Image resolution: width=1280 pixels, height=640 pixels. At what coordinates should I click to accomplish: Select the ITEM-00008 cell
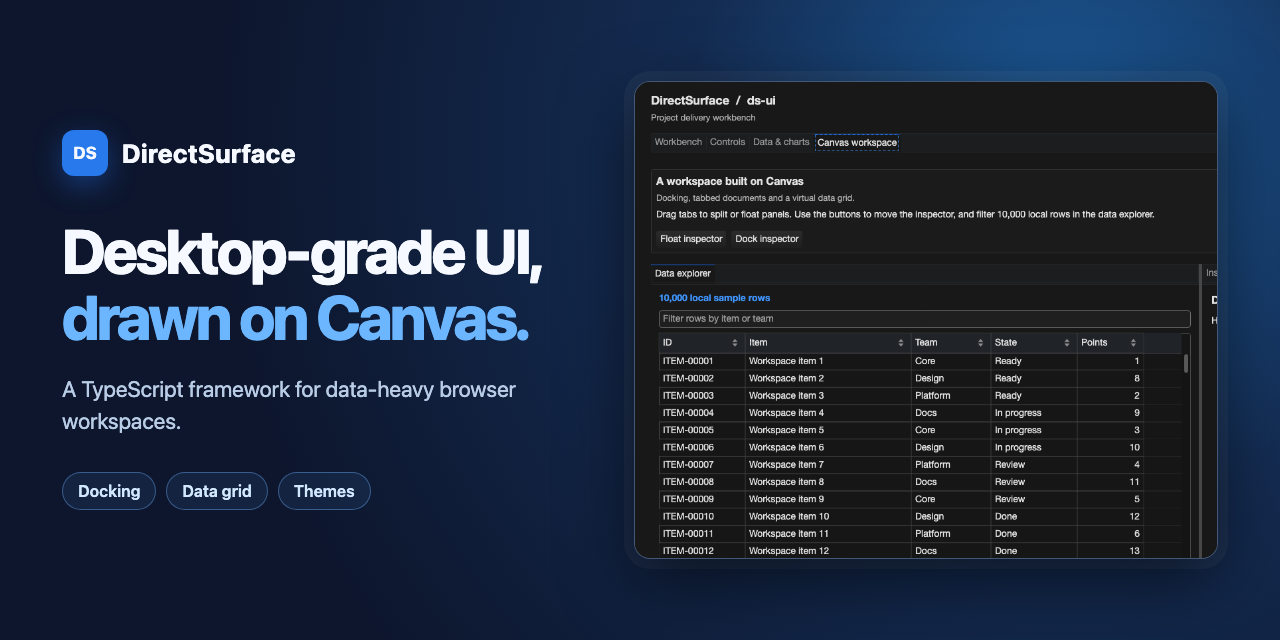(702, 482)
